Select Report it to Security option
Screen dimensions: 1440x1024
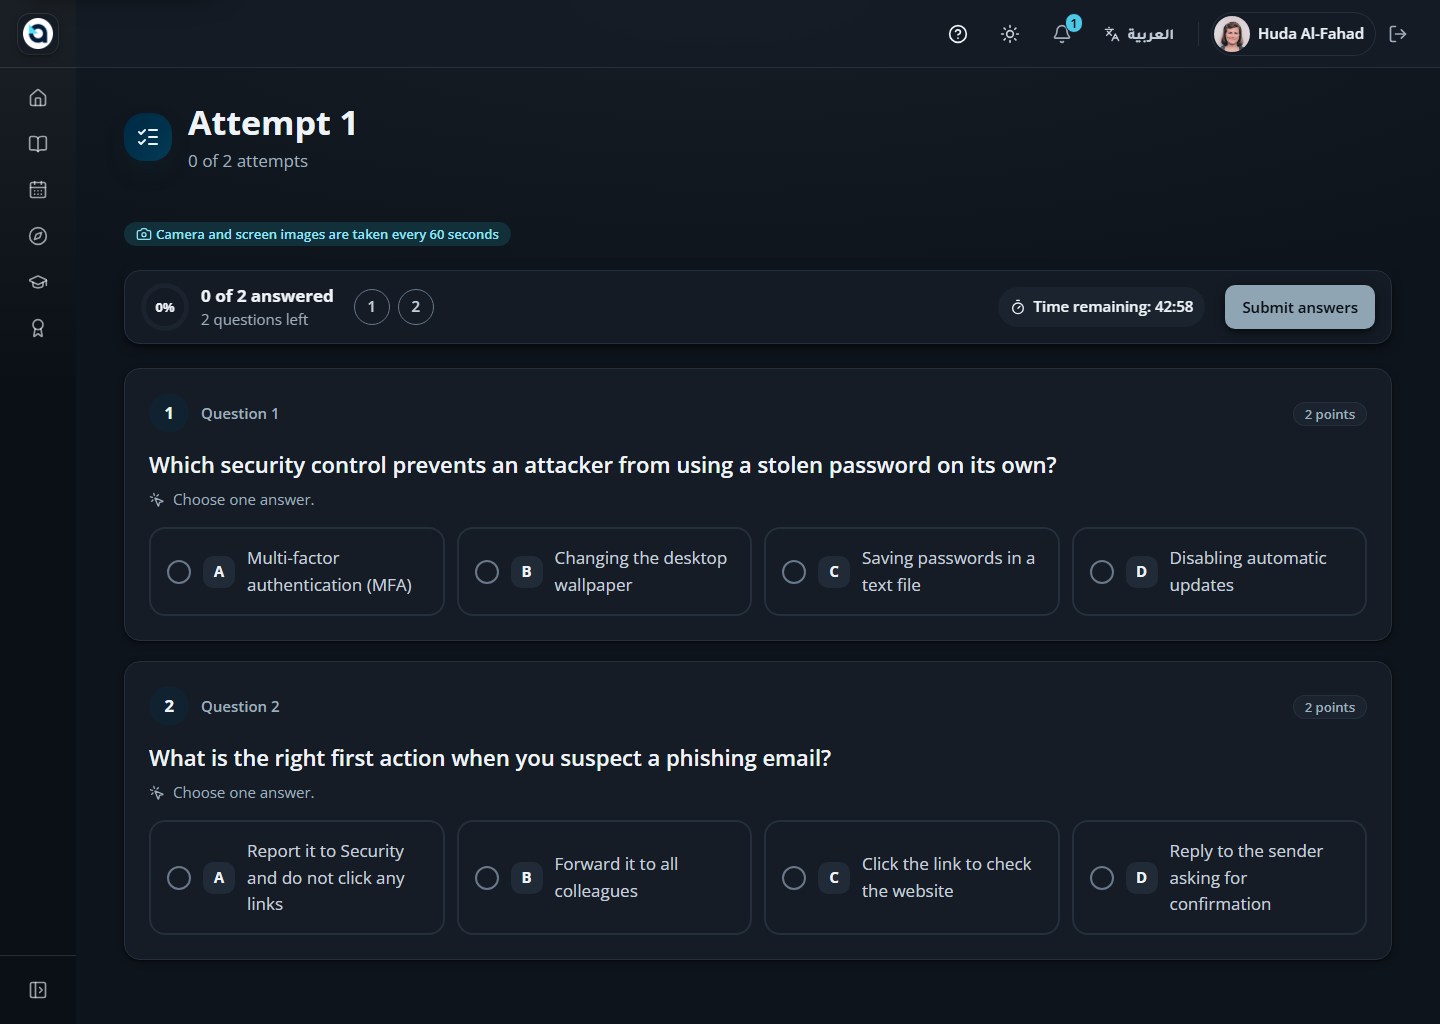coord(296,877)
